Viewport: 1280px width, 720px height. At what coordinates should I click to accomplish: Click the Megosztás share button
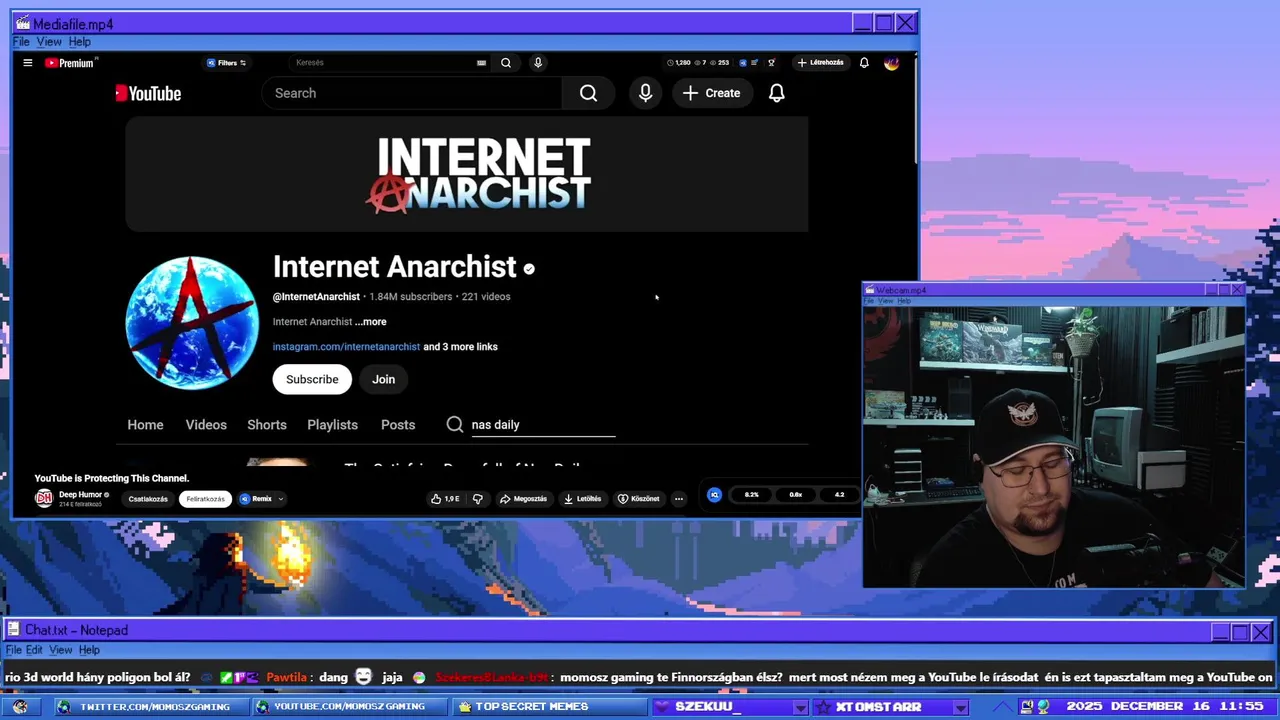click(524, 498)
